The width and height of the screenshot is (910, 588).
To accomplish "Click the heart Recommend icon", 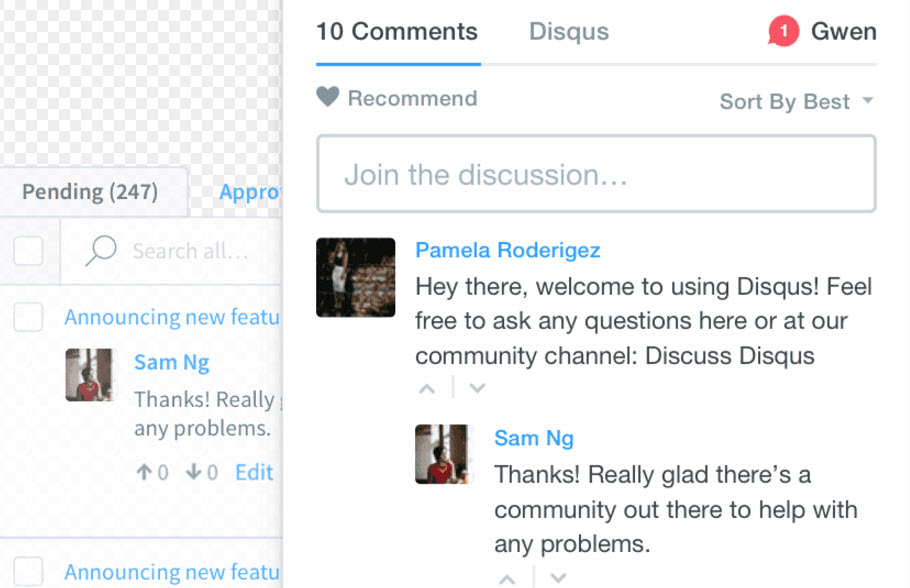I will click(x=327, y=96).
